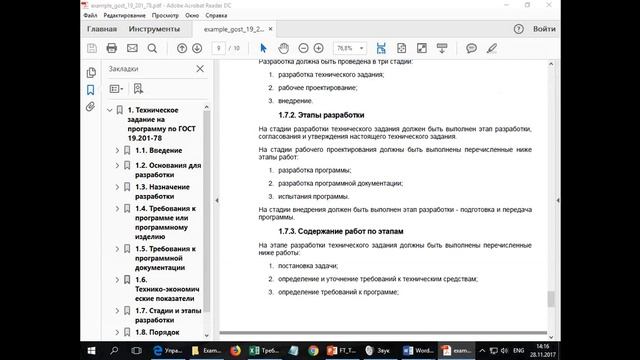The width and height of the screenshot is (640, 360).
Task: Open the Просмотр menu
Action: [x=165, y=16]
